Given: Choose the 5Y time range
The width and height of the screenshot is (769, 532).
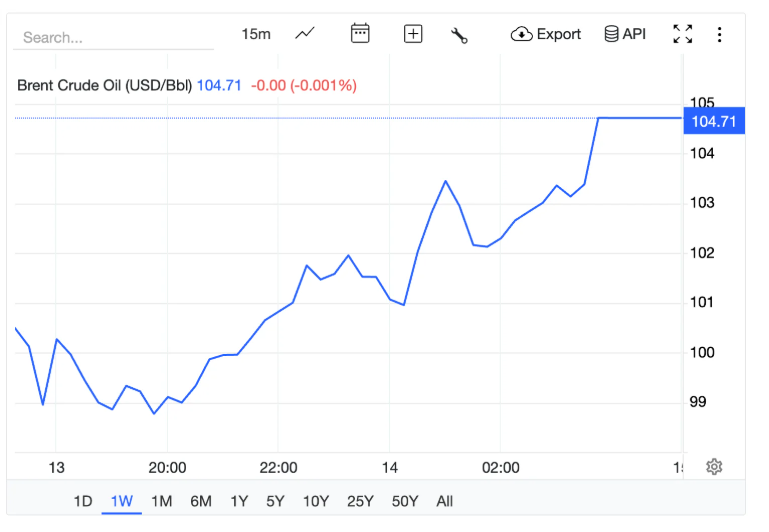Looking at the screenshot, I should 276,501.
